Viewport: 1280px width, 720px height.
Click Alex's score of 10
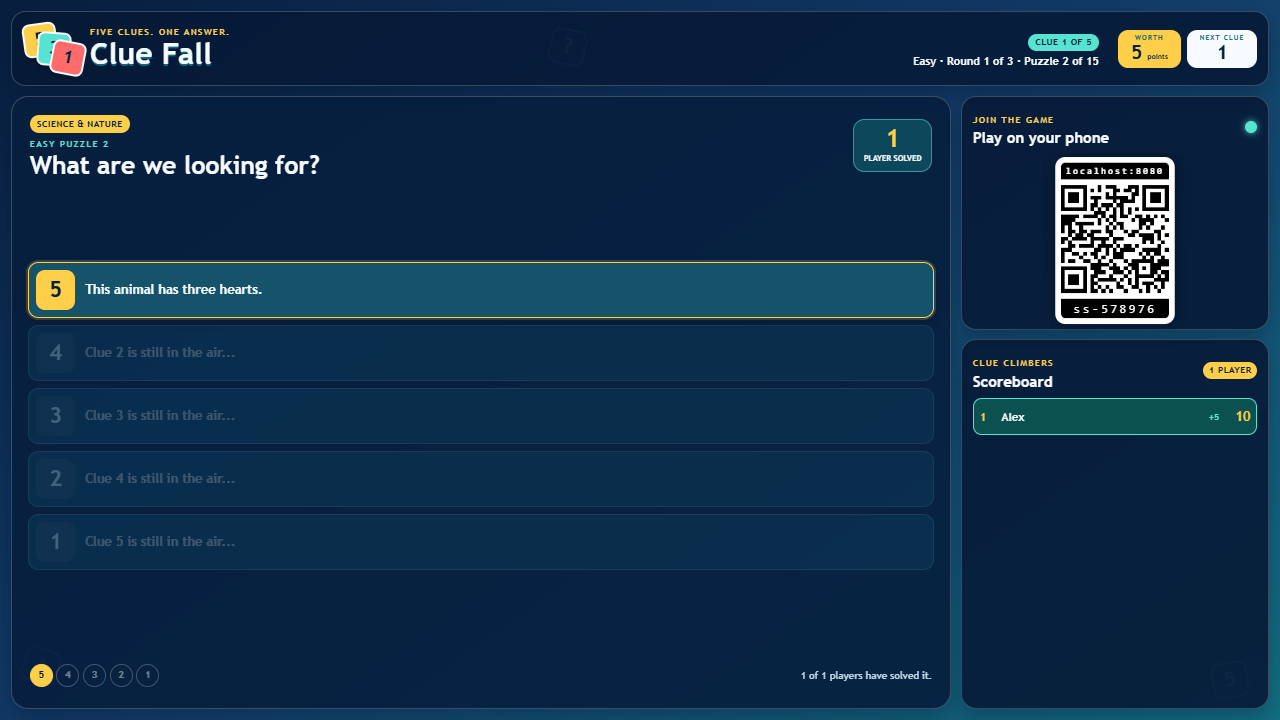click(x=1243, y=417)
